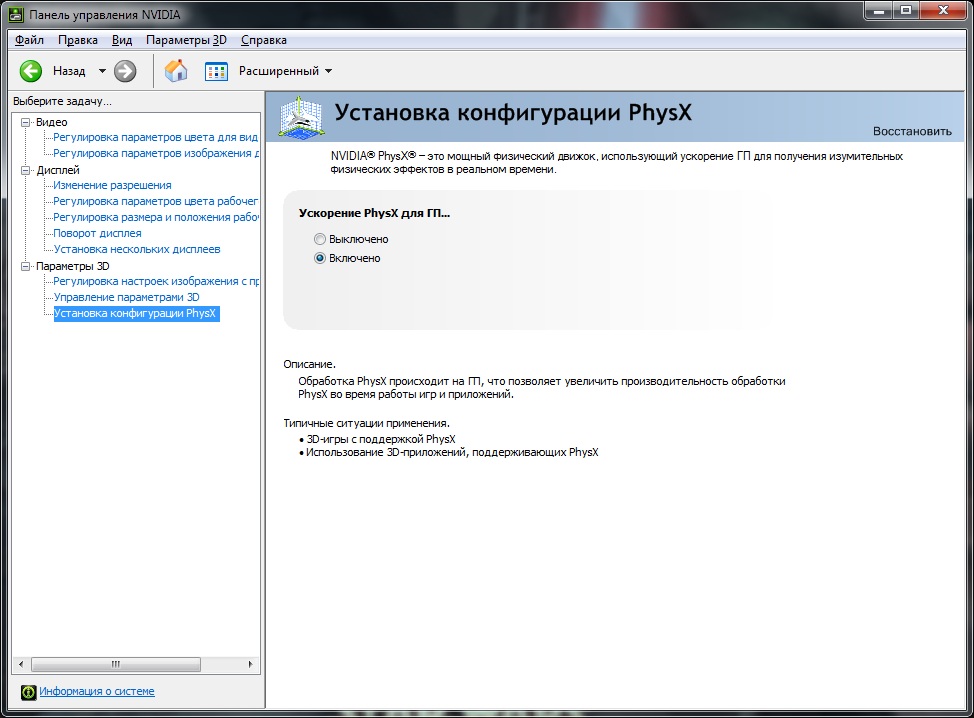Select the Выключено radio button
Screen dimensions: 974x718
pyautogui.click(x=320, y=240)
